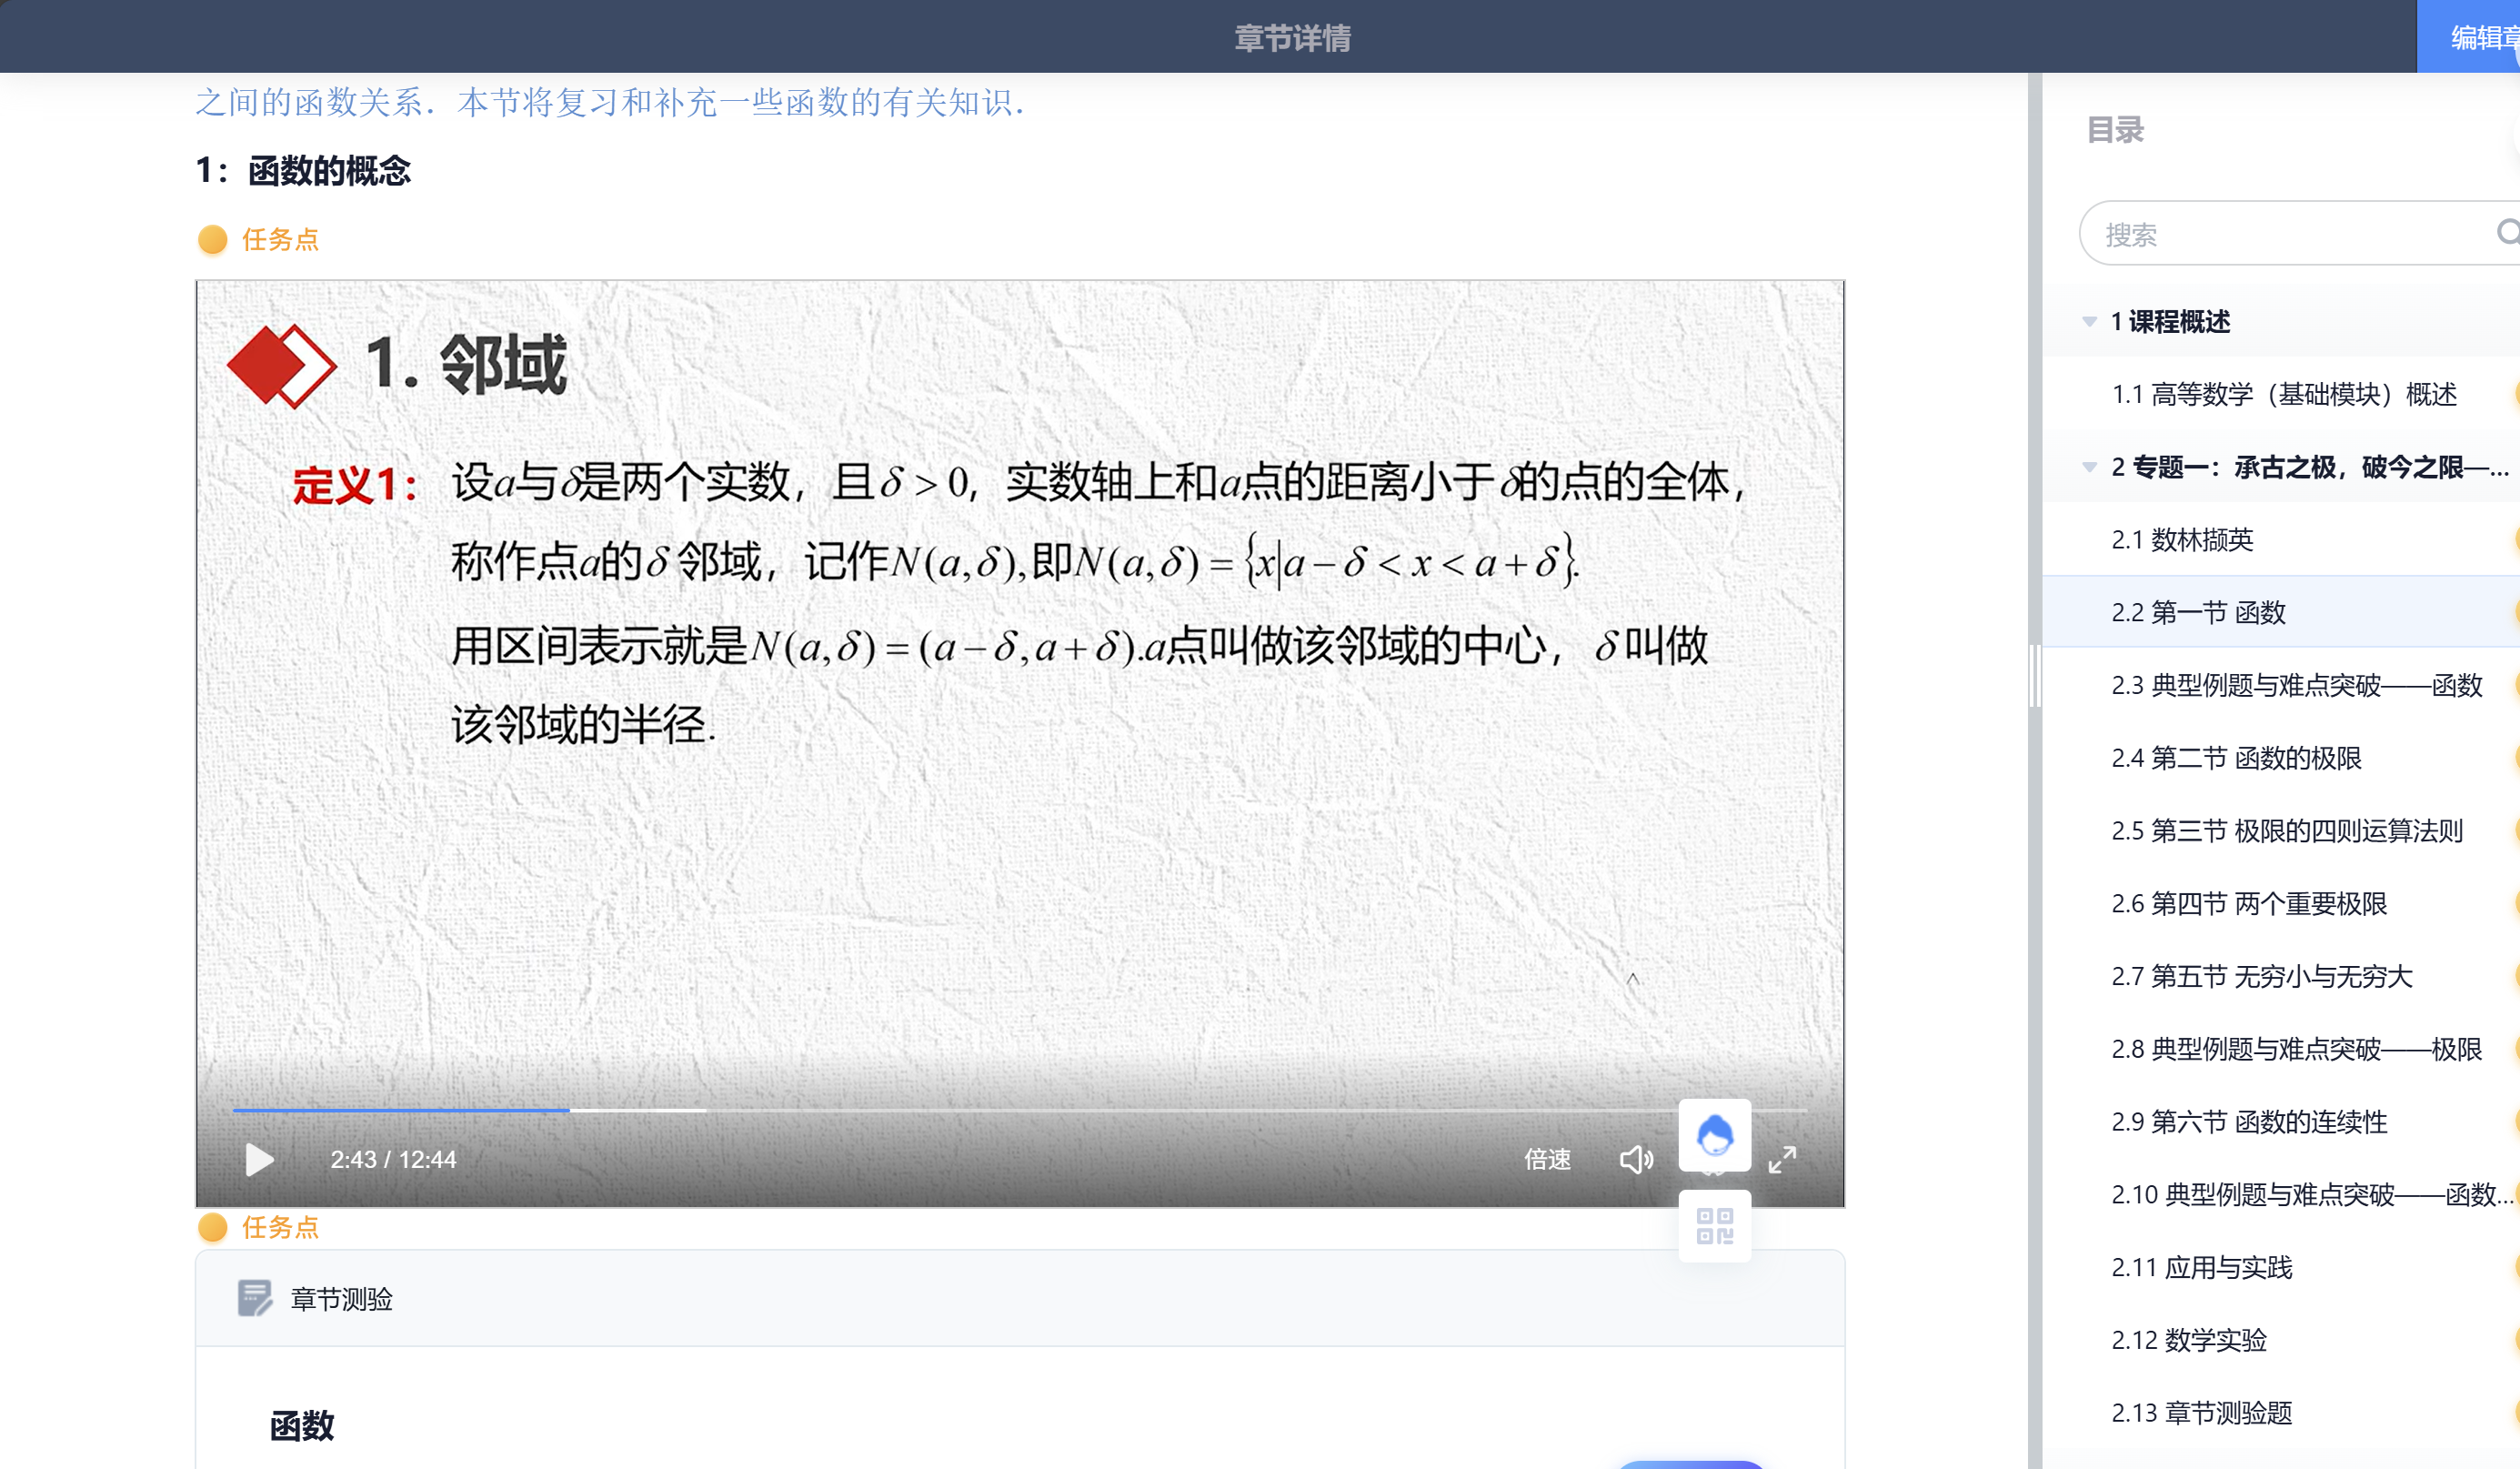Open 2.3 典型例题与难点突破——函数
Viewport: 2520px width, 1469px height.
tap(2297, 685)
